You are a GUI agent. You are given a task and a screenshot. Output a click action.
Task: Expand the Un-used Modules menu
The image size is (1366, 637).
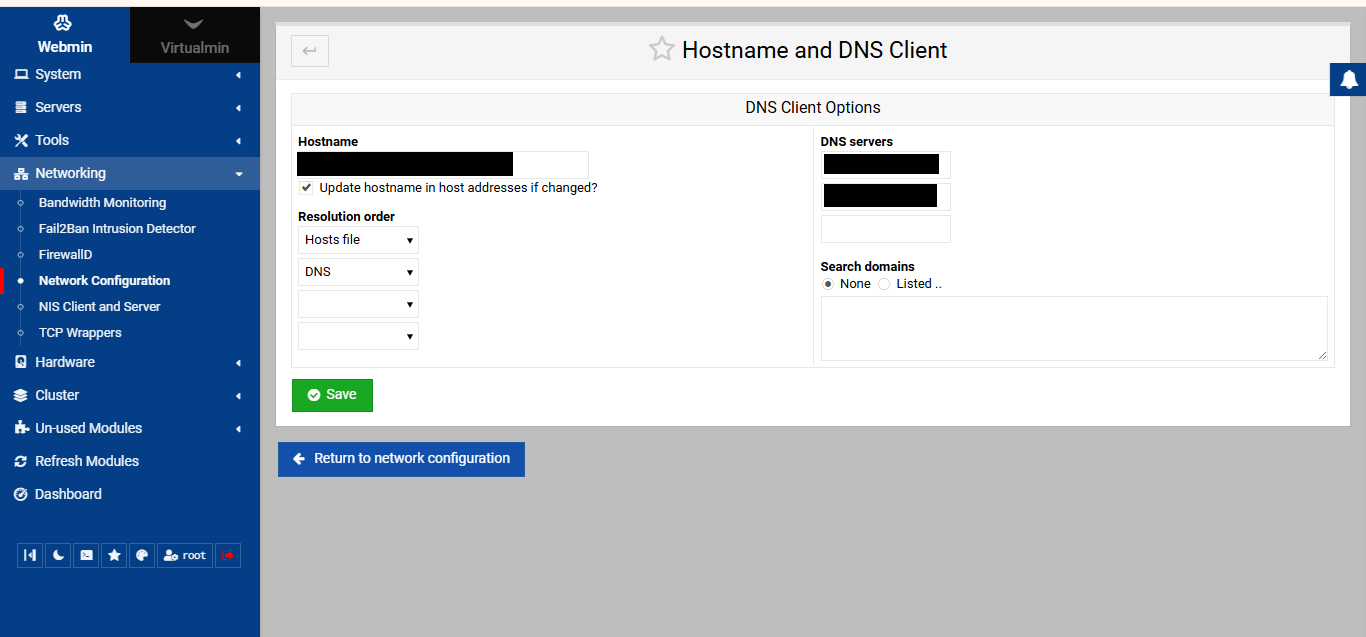(130, 428)
